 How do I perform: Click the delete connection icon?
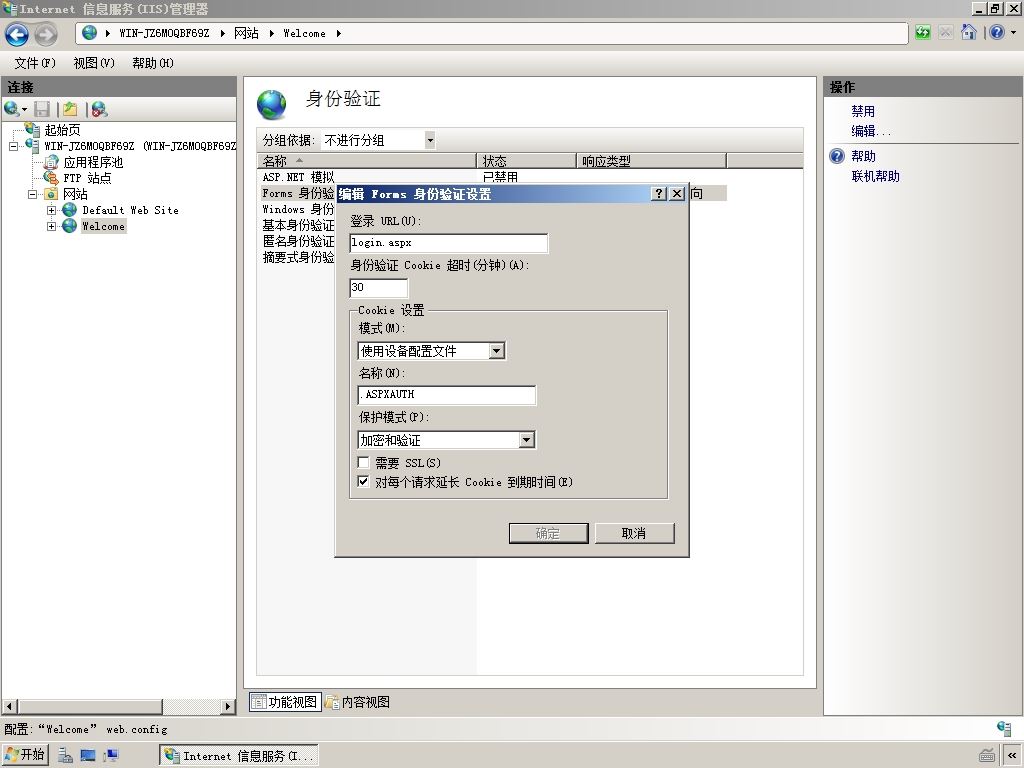99,109
